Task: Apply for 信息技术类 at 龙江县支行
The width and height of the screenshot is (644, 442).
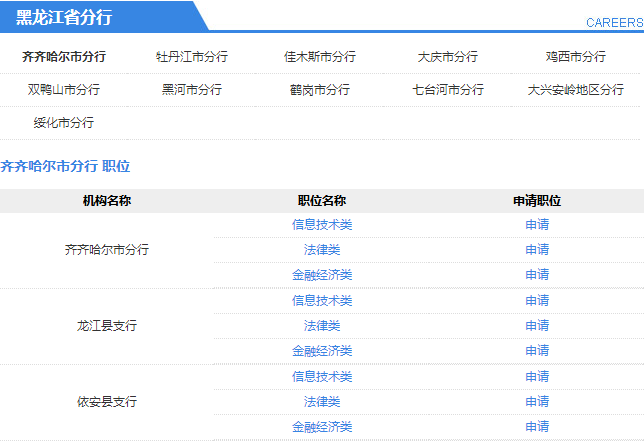Action: coord(537,301)
